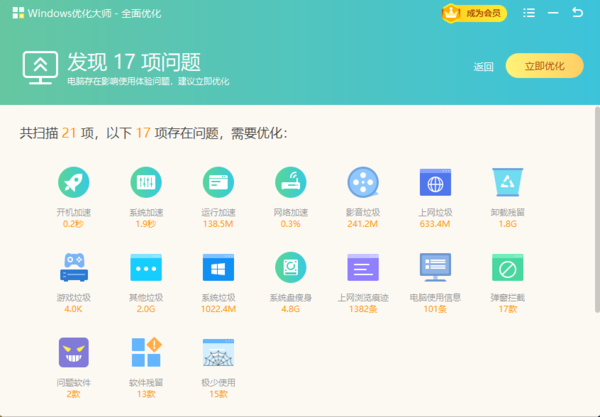Open the 运行加速 item
600x417 pixels.
click(218, 182)
